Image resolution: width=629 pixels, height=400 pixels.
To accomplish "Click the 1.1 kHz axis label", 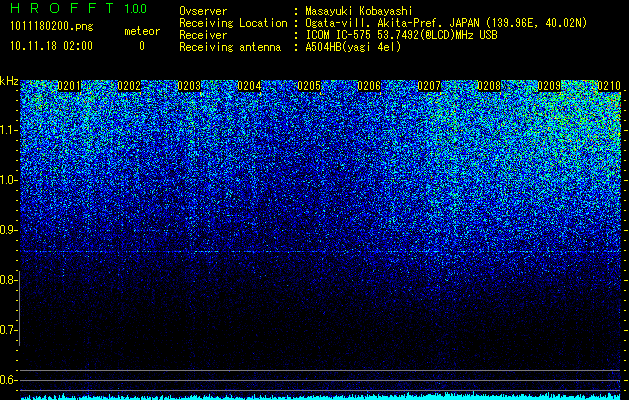I will point(8,130).
